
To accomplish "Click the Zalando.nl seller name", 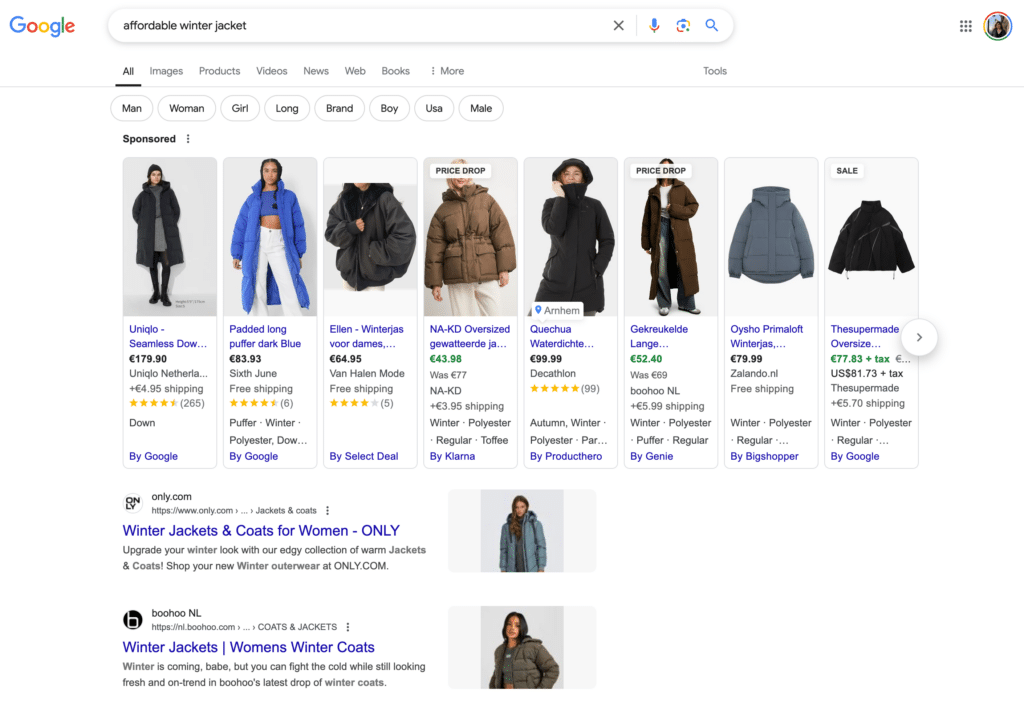I will [x=754, y=373].
